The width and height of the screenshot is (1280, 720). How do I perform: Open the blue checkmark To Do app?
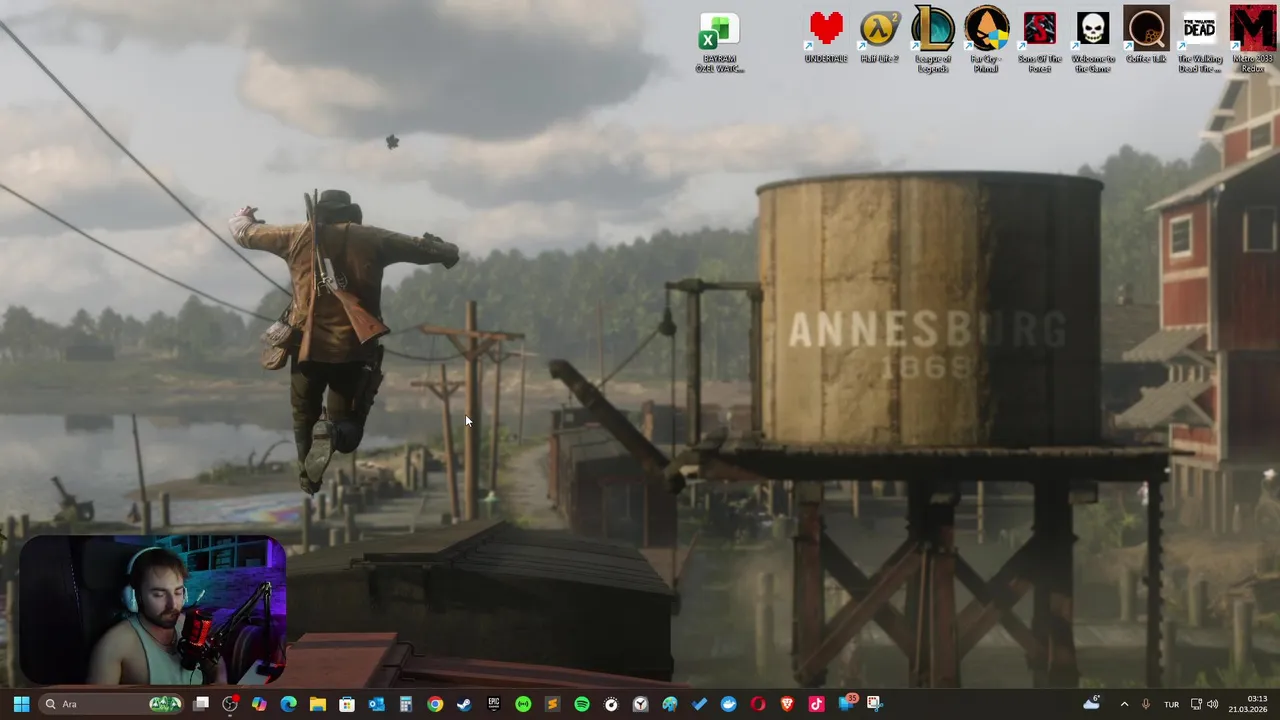[x=699, y=704]
